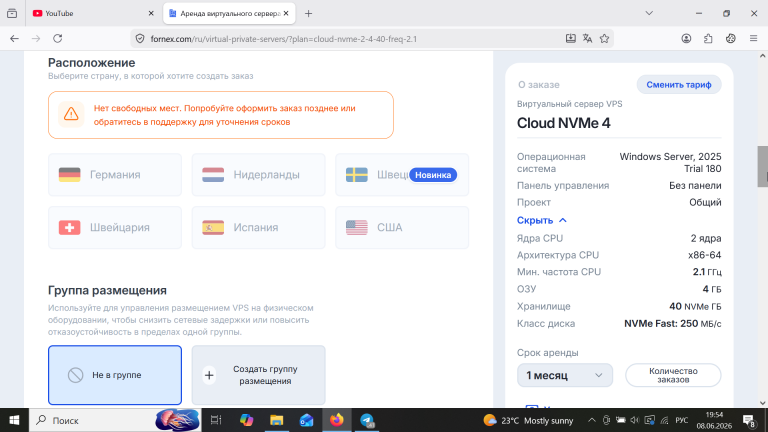Reload the current page

point(57,38)
